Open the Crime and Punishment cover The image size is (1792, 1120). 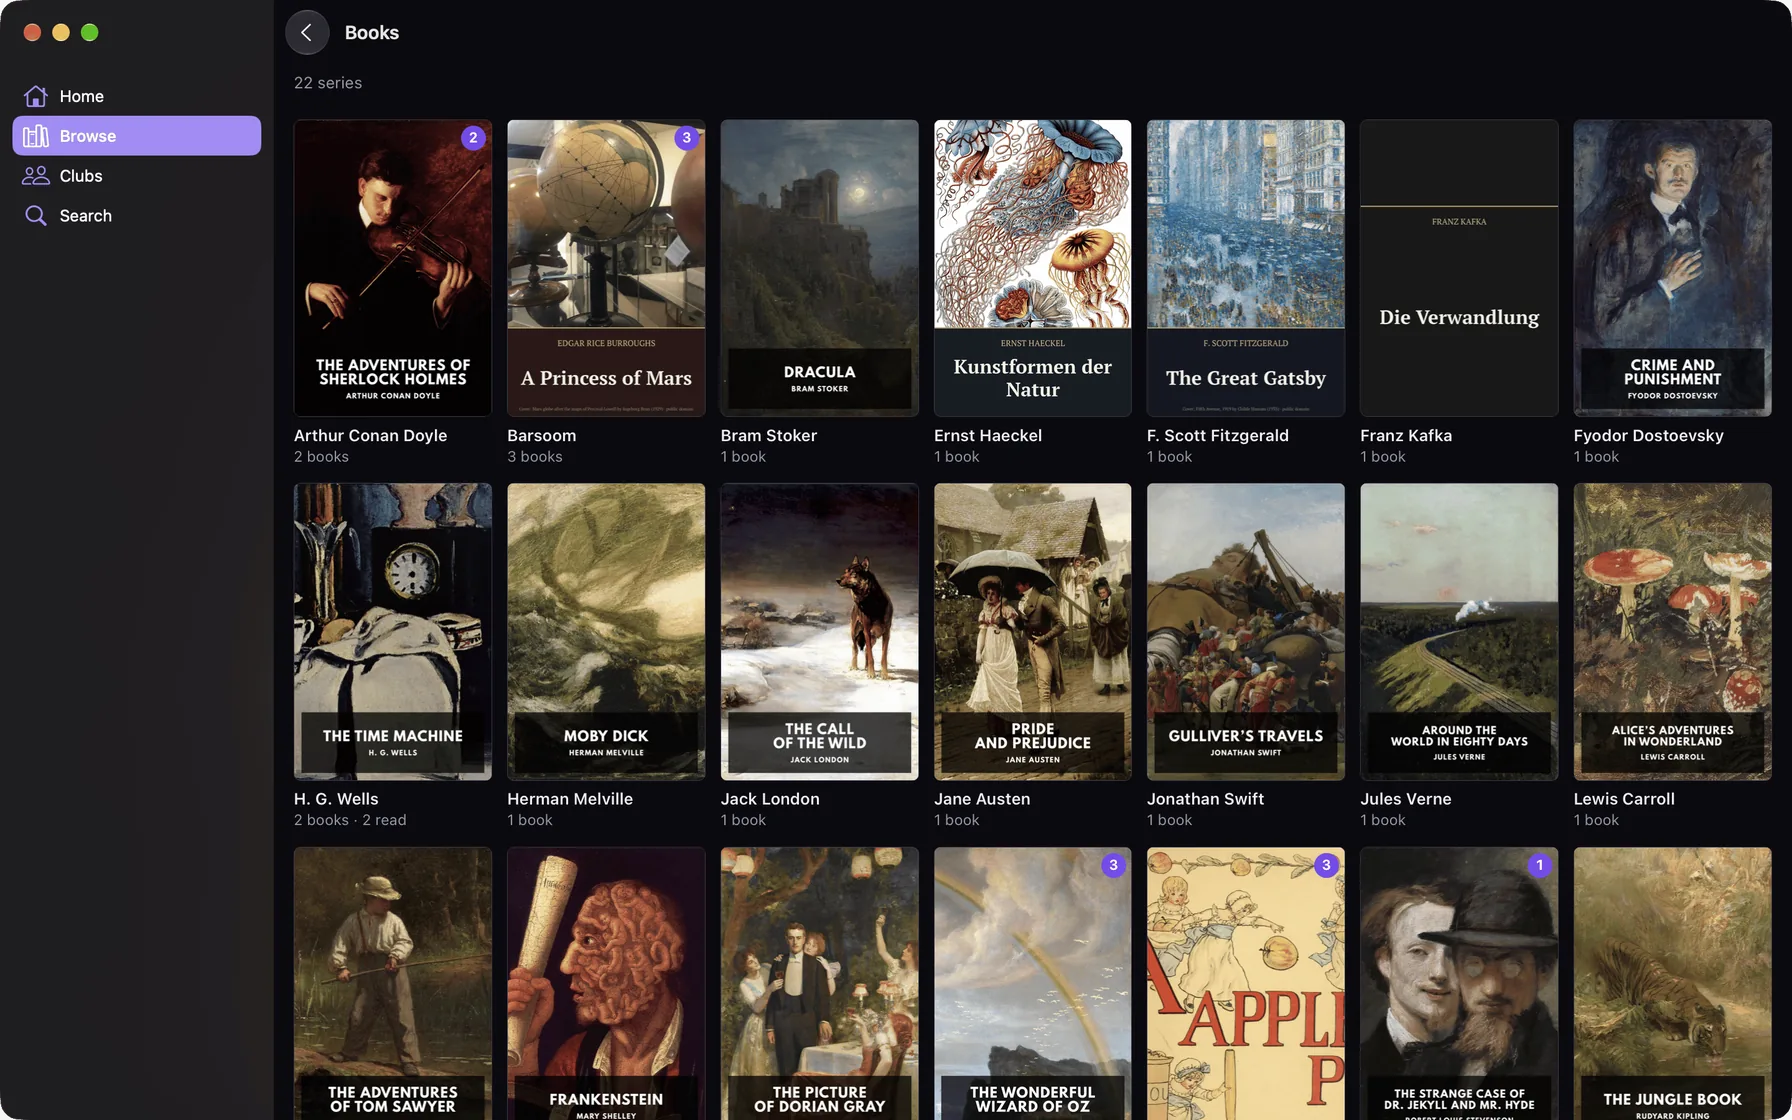click(x=1672, y=268)
